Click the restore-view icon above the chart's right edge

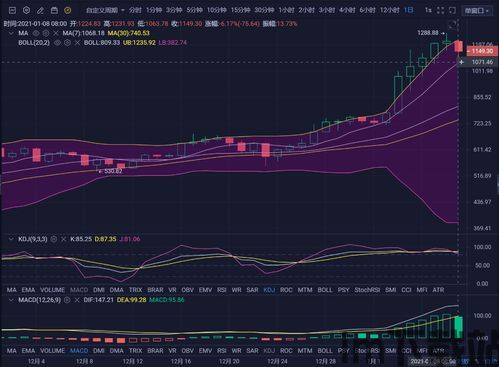pos(452,24)
